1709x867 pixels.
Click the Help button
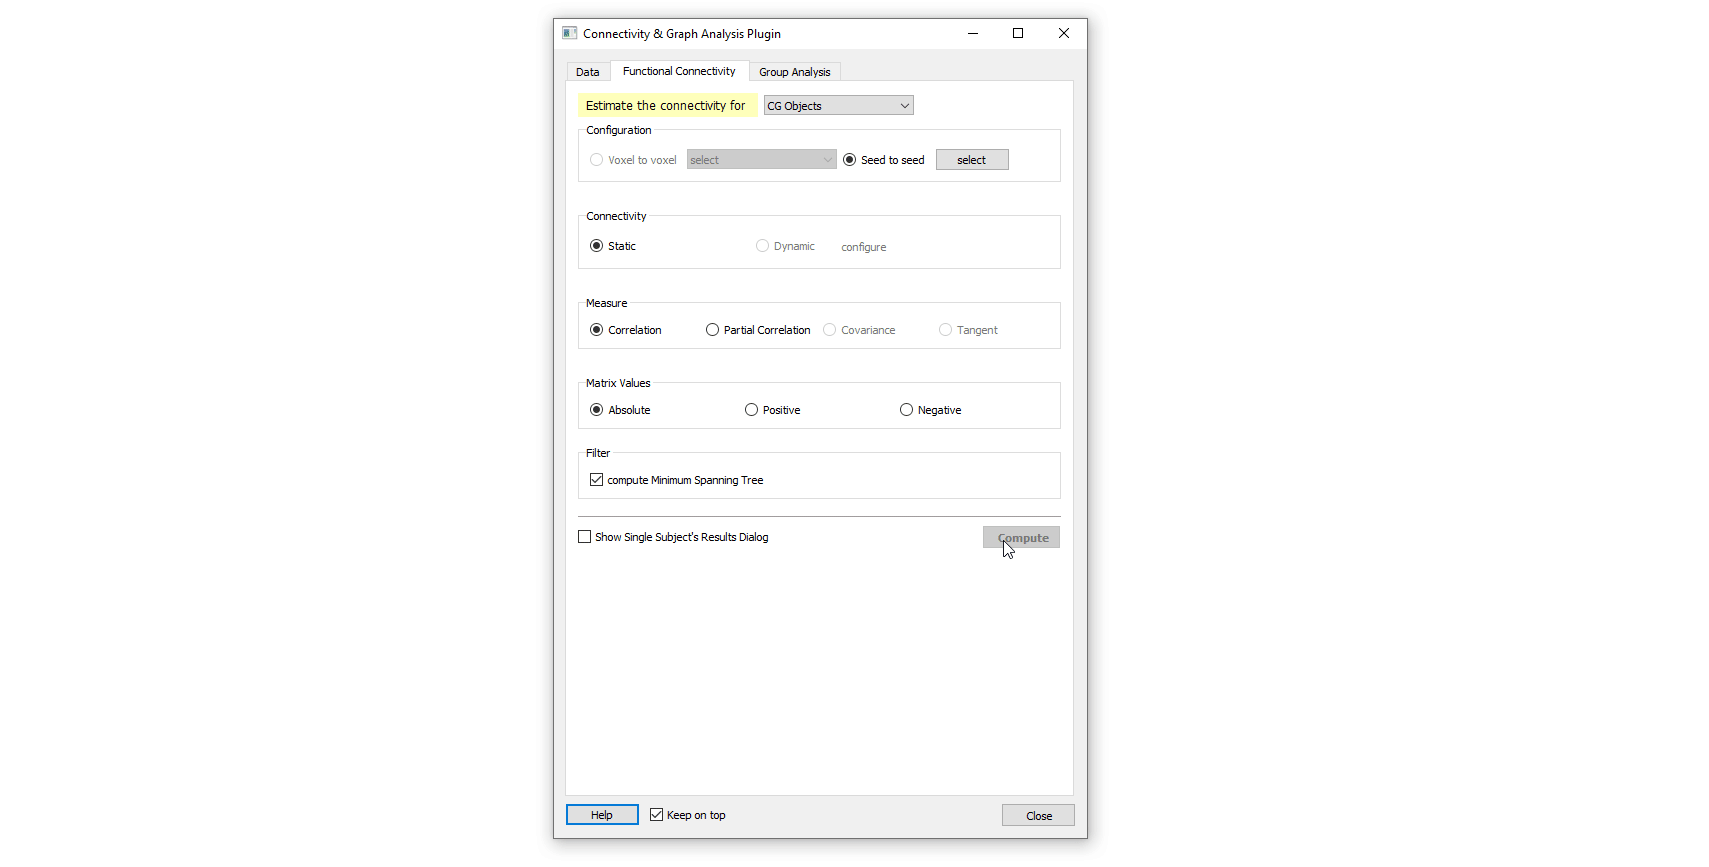[602, 815]
